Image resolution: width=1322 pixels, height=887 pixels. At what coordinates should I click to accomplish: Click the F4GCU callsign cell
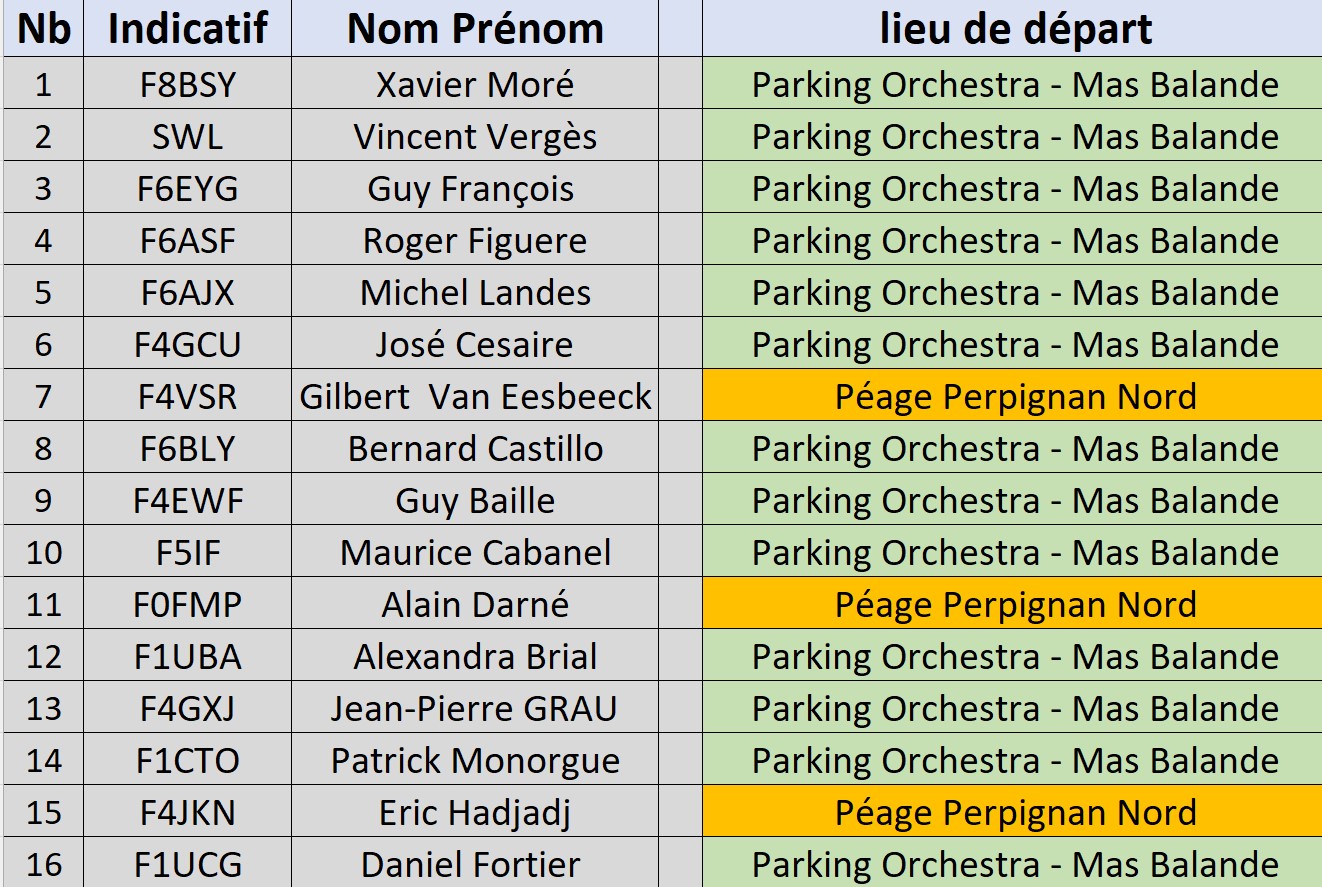(187, 344)
